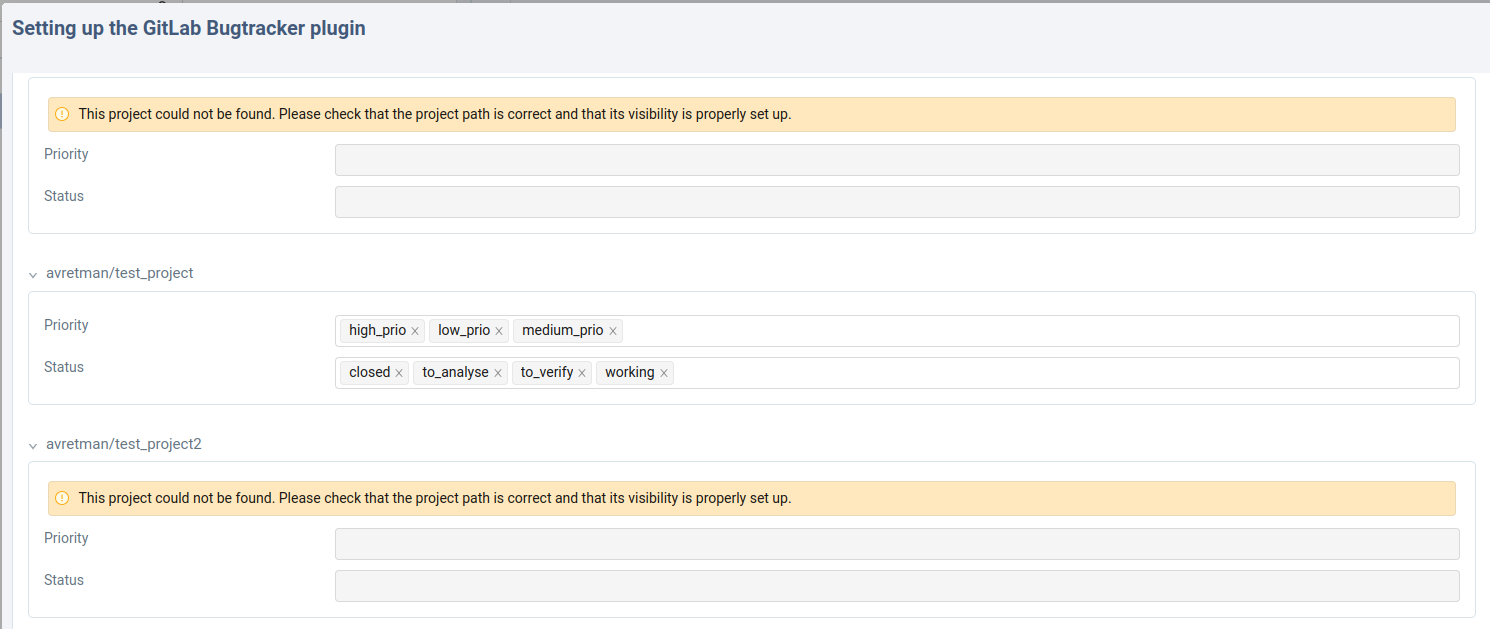Remove the to_verify status tag
The height and width of the screenshot is (629, 1490).
point(582,373)
